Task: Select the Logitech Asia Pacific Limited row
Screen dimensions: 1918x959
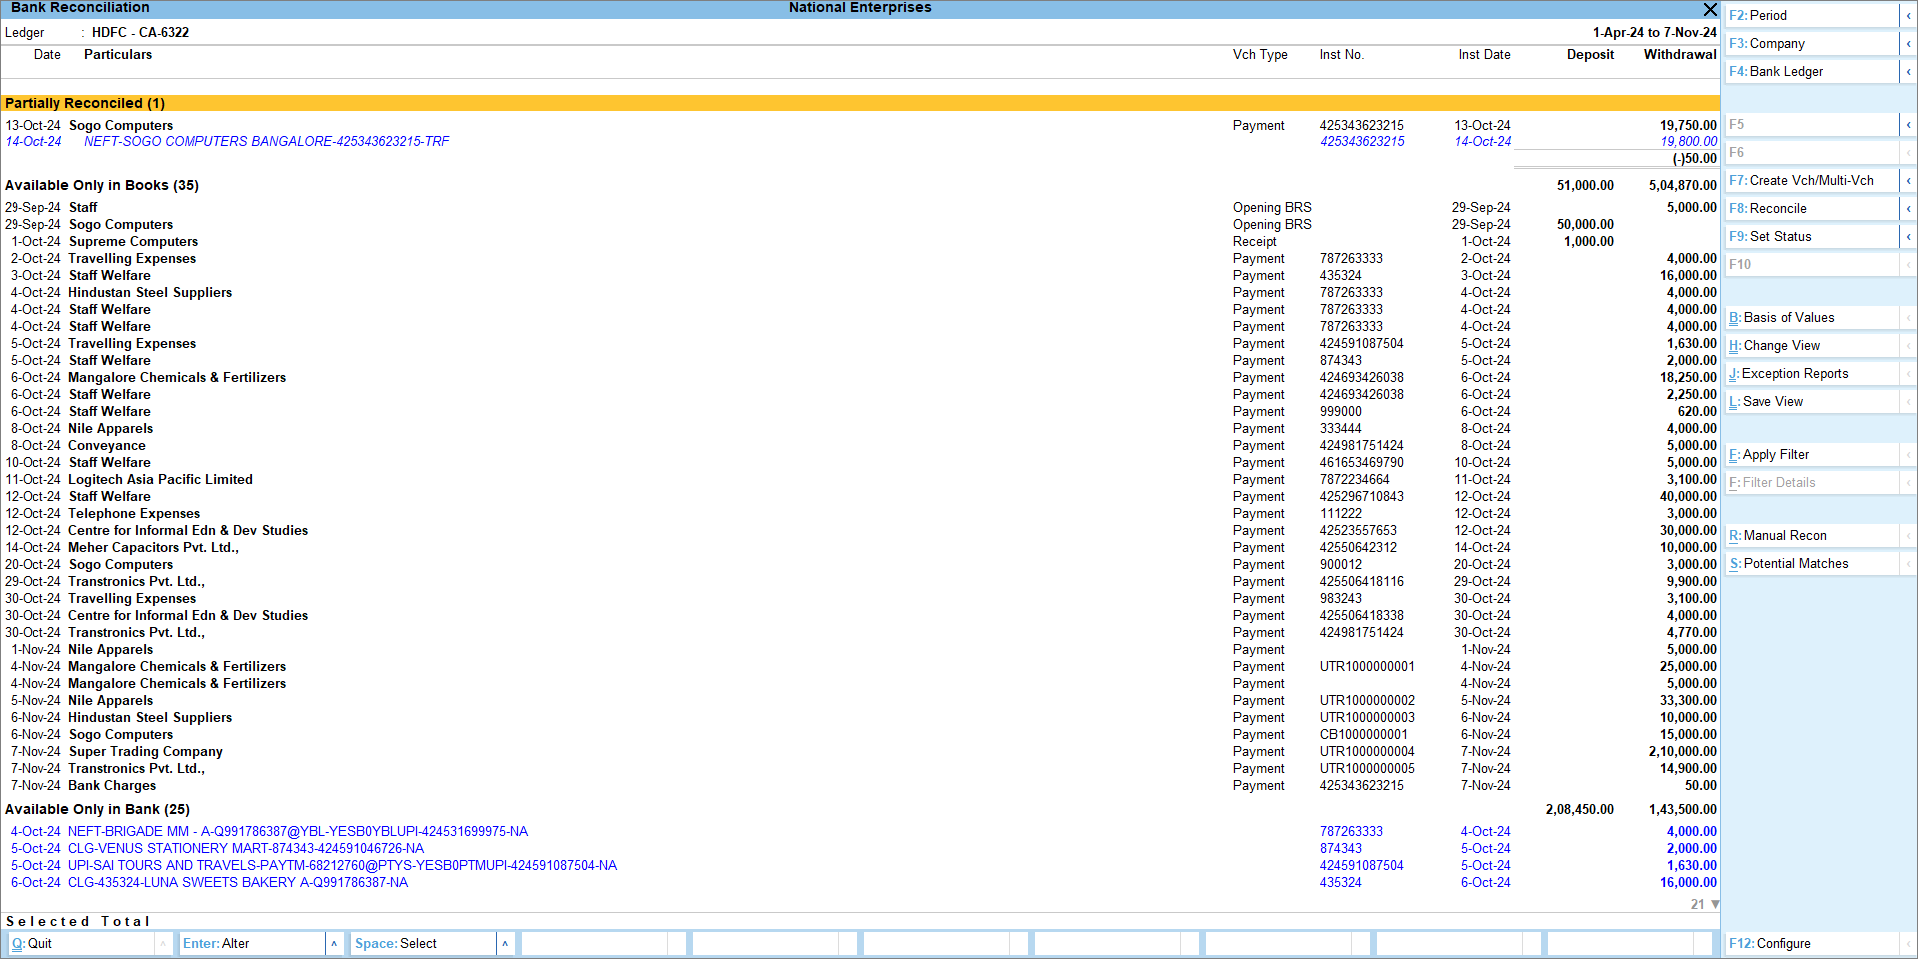Action: coord(860,479)
